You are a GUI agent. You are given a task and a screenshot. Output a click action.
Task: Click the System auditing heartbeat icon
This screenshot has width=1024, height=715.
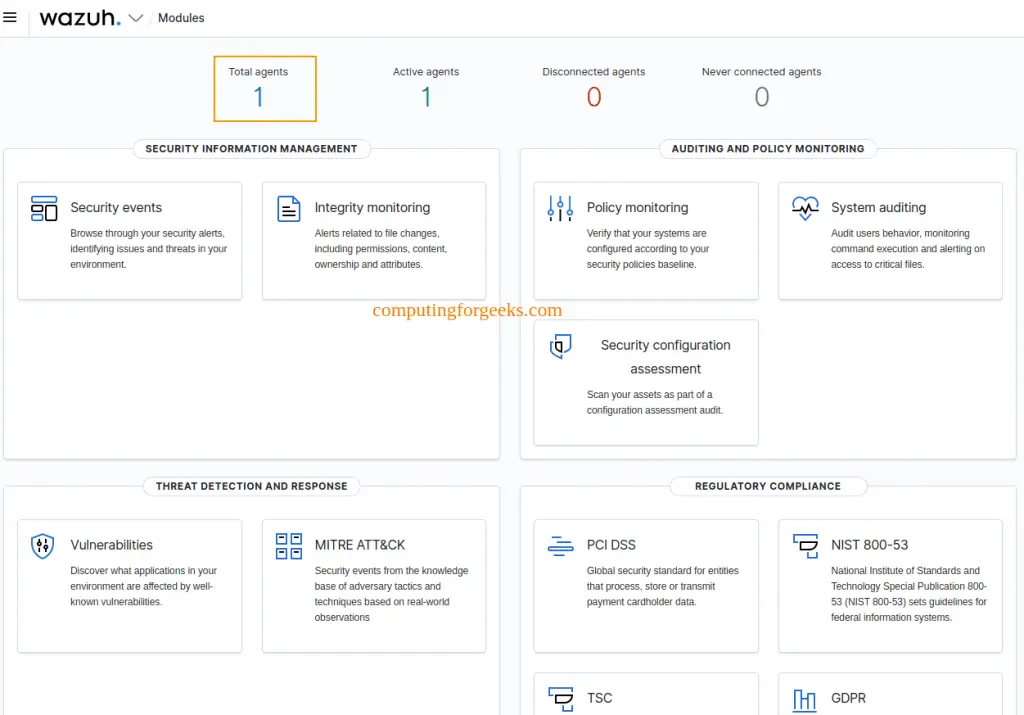click(x=805, y=208)
